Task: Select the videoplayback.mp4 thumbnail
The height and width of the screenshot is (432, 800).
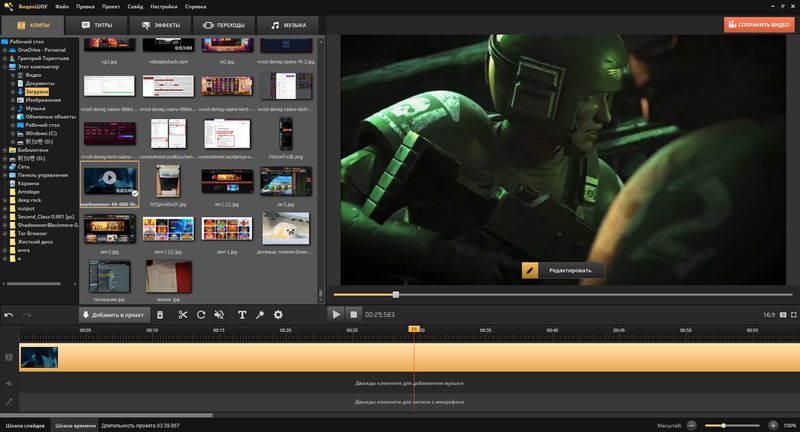Action: click(168, 44)
